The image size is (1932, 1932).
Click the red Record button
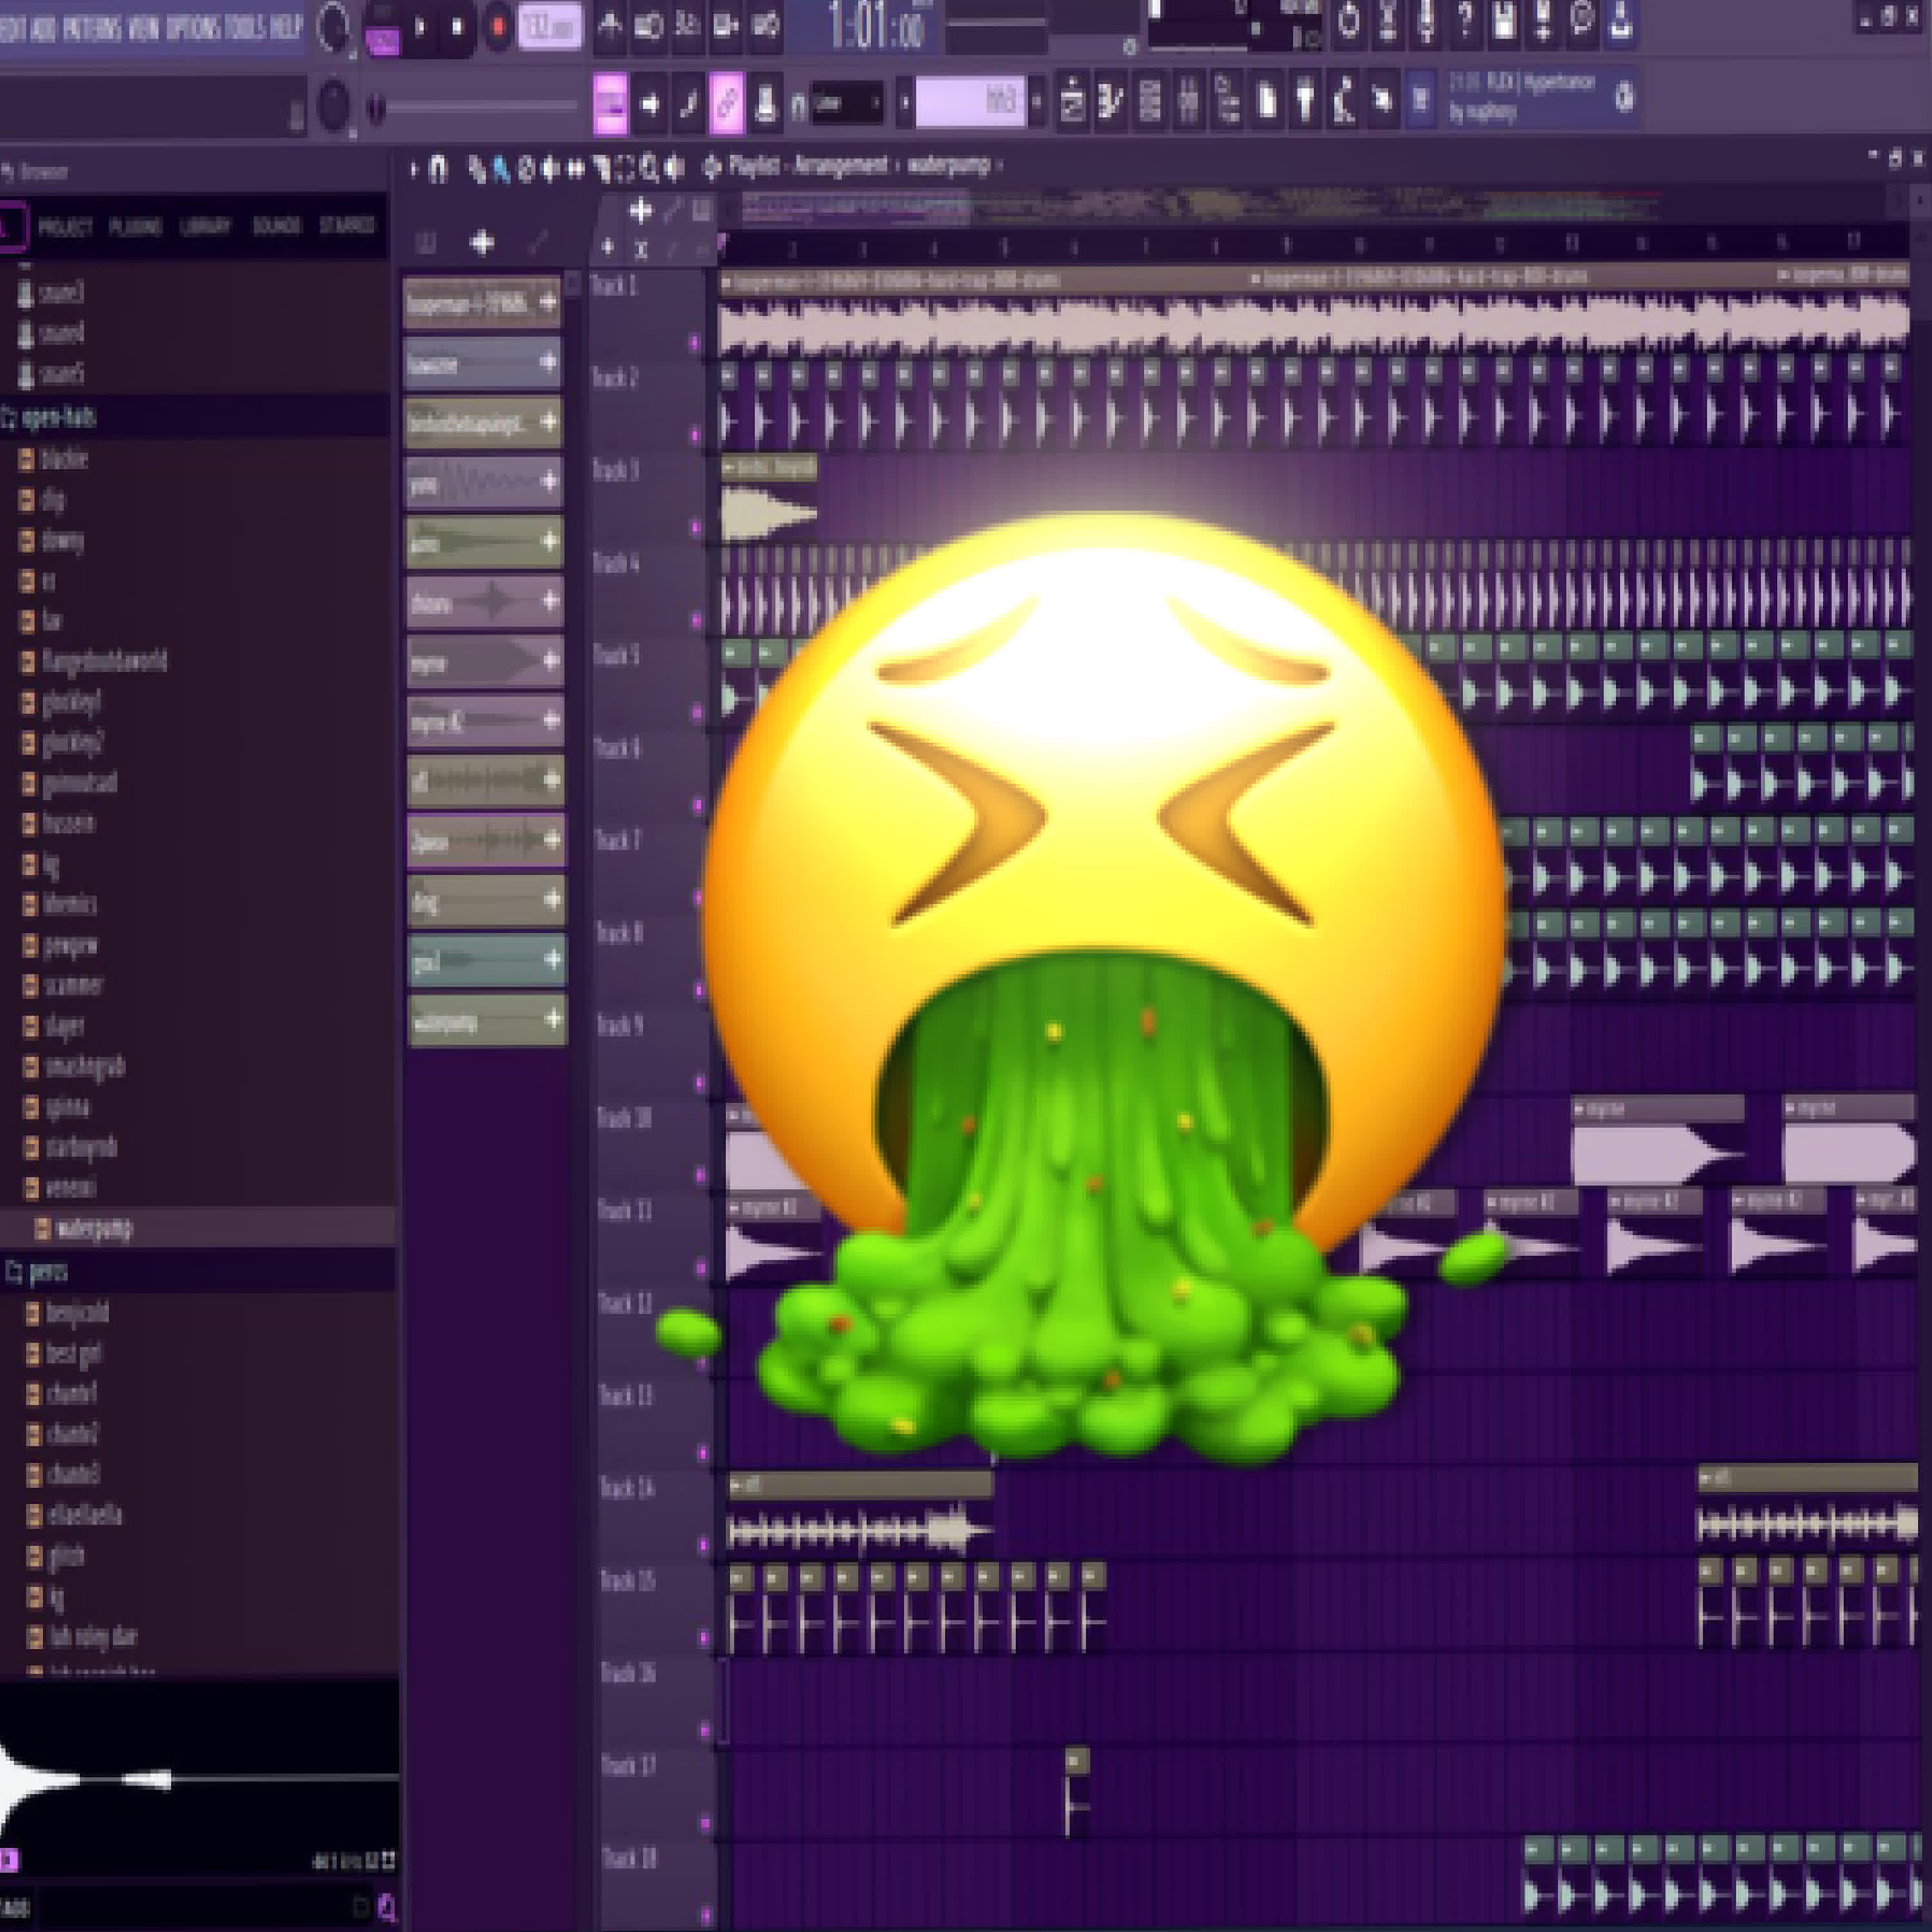tap(497, 27)
